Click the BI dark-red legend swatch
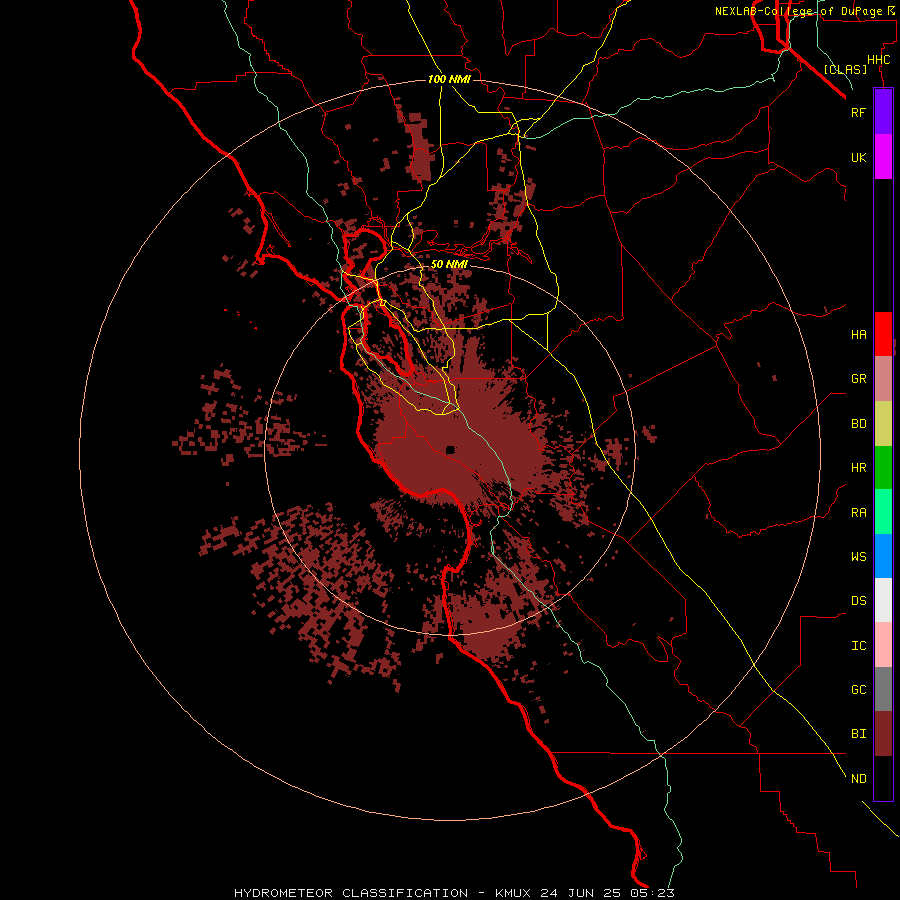 (x=883, y=734)
